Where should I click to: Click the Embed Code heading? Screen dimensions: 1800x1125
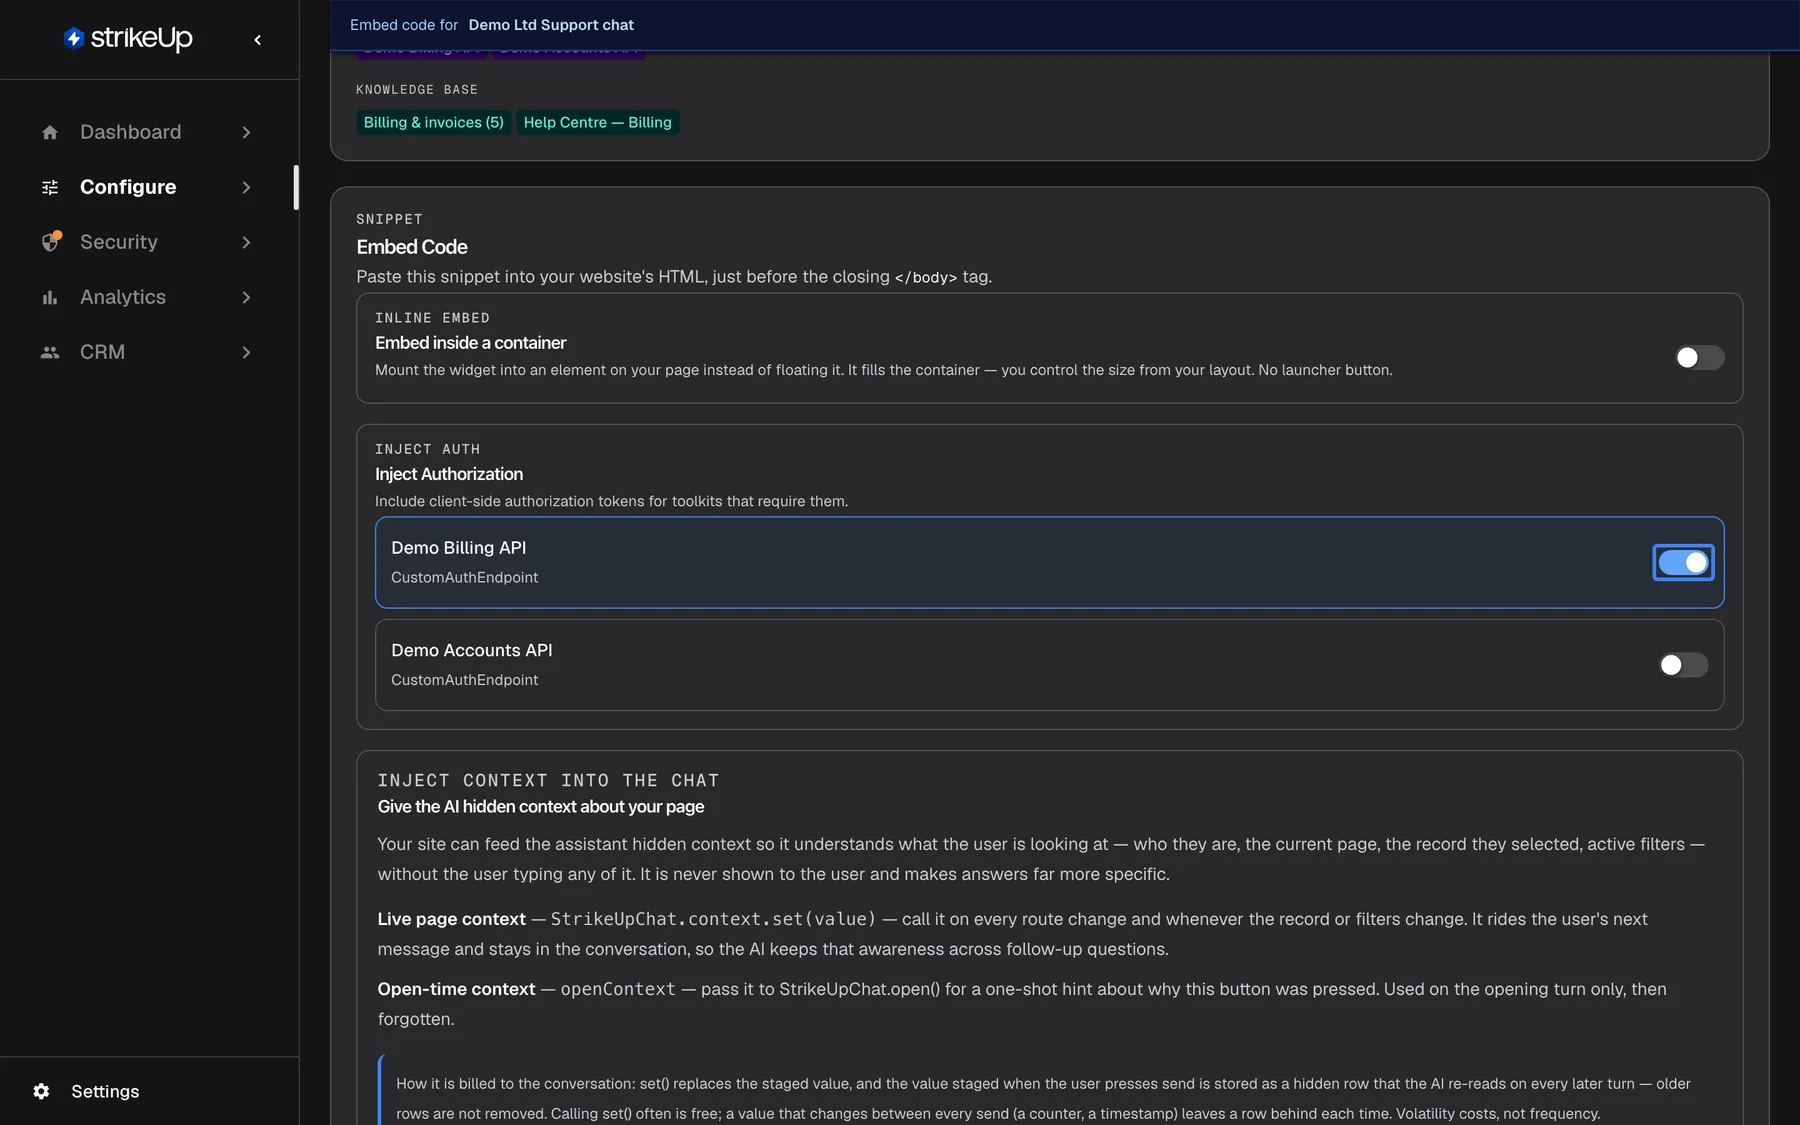tap(412, 247)
